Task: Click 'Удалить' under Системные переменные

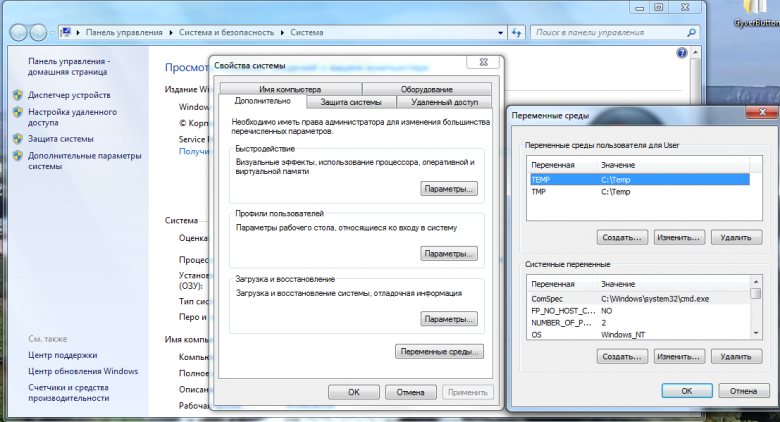Action: (x=736, y=356)
